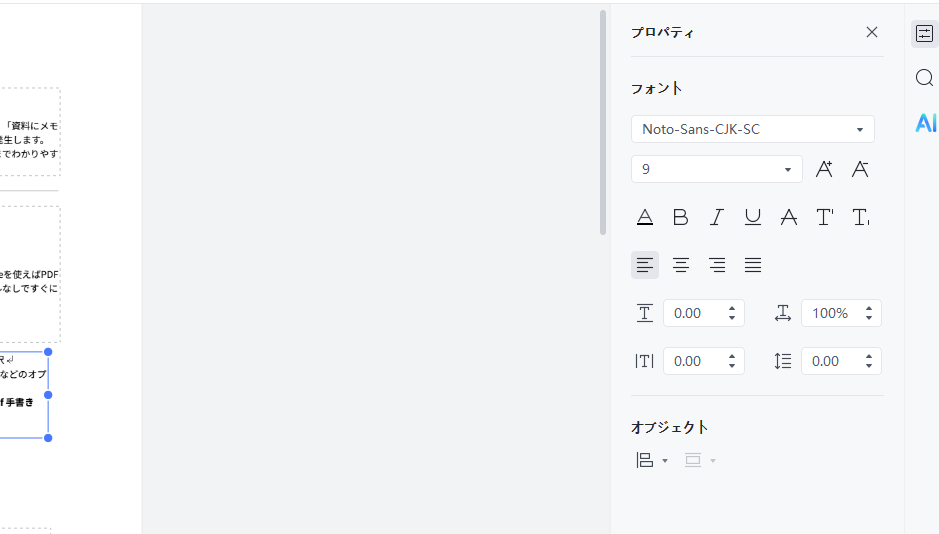The height and width of the screenshot is (534, 939).
Task: Click the プロパティ panel title
Action: pyautogui.click(x=662, y=33)
